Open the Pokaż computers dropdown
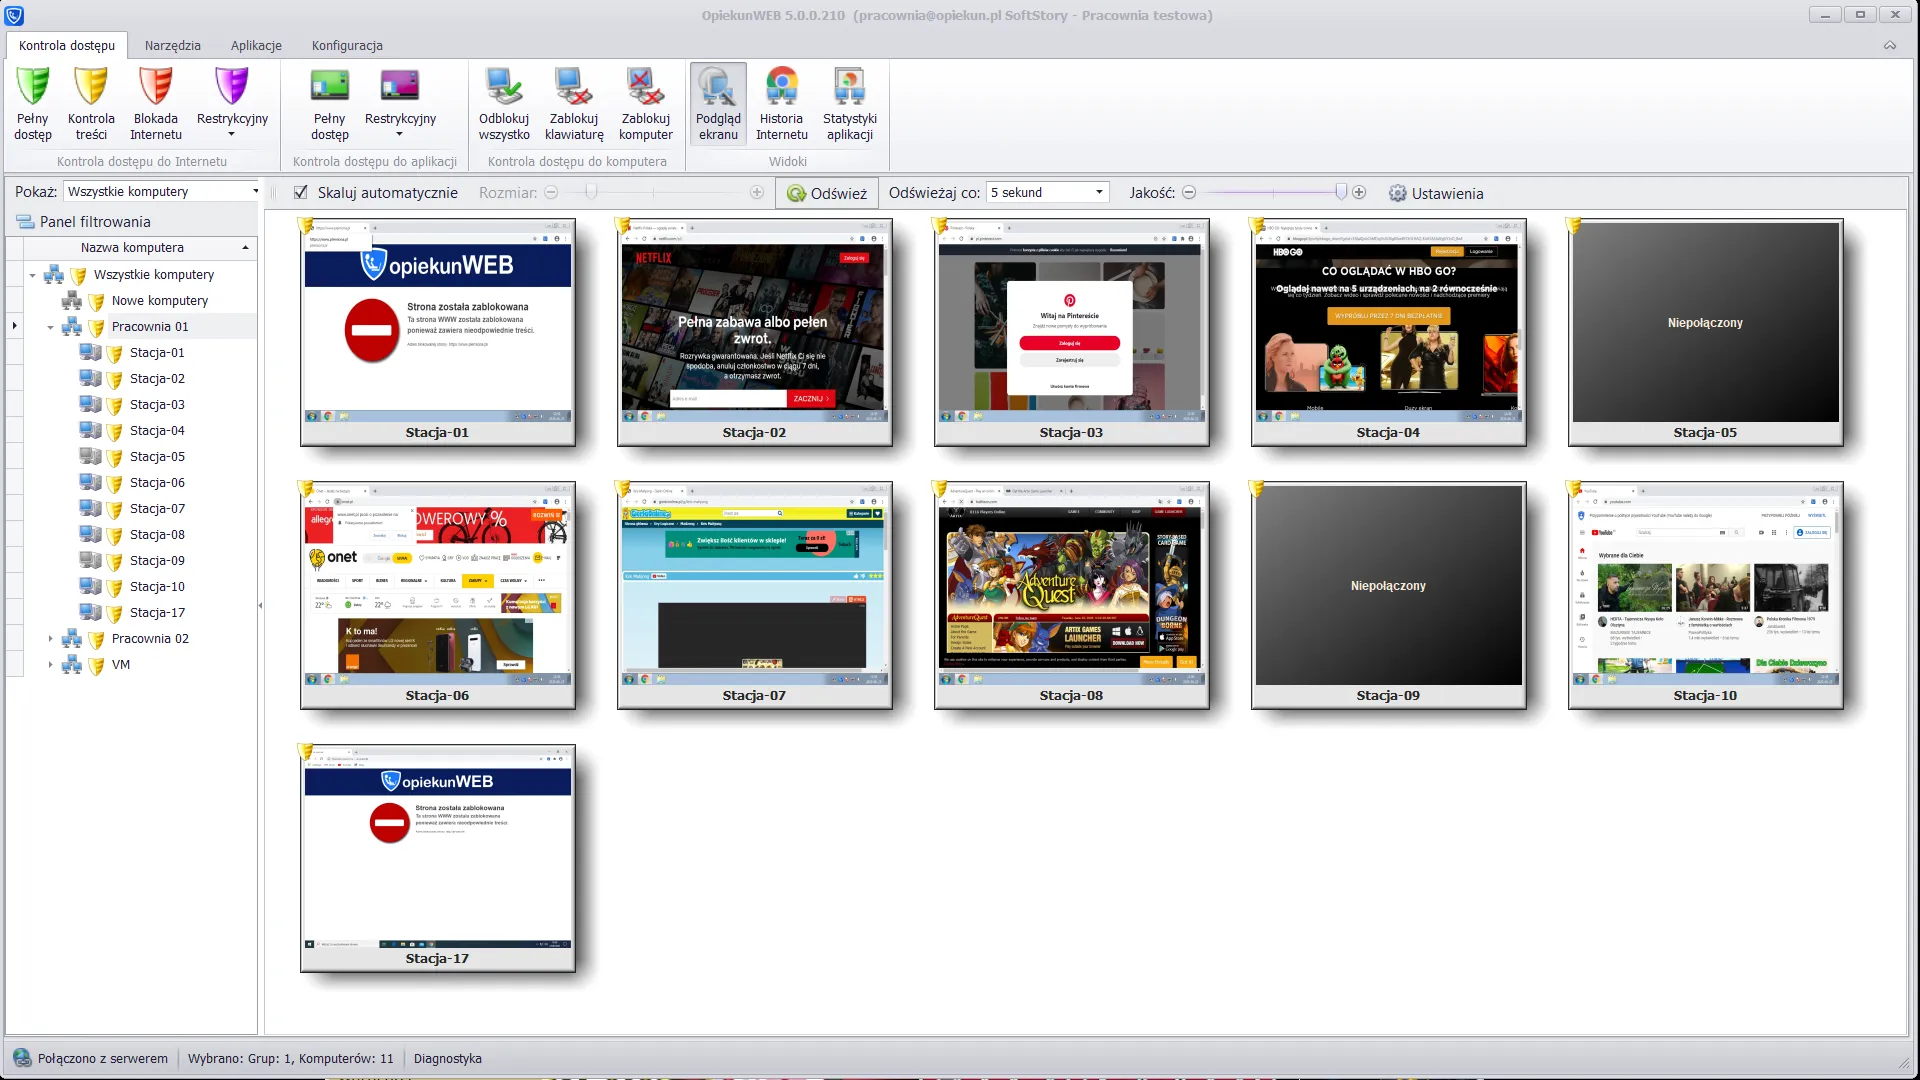This screenshot has height=1080, width=1920. (162, 191)
